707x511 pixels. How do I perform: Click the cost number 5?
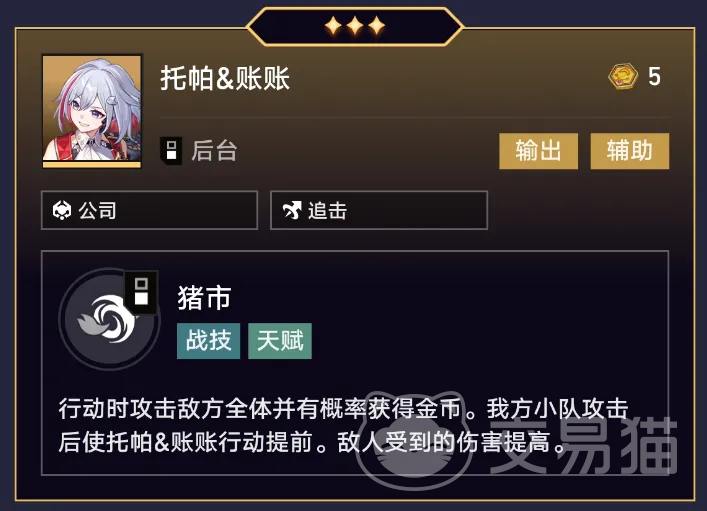654,76
